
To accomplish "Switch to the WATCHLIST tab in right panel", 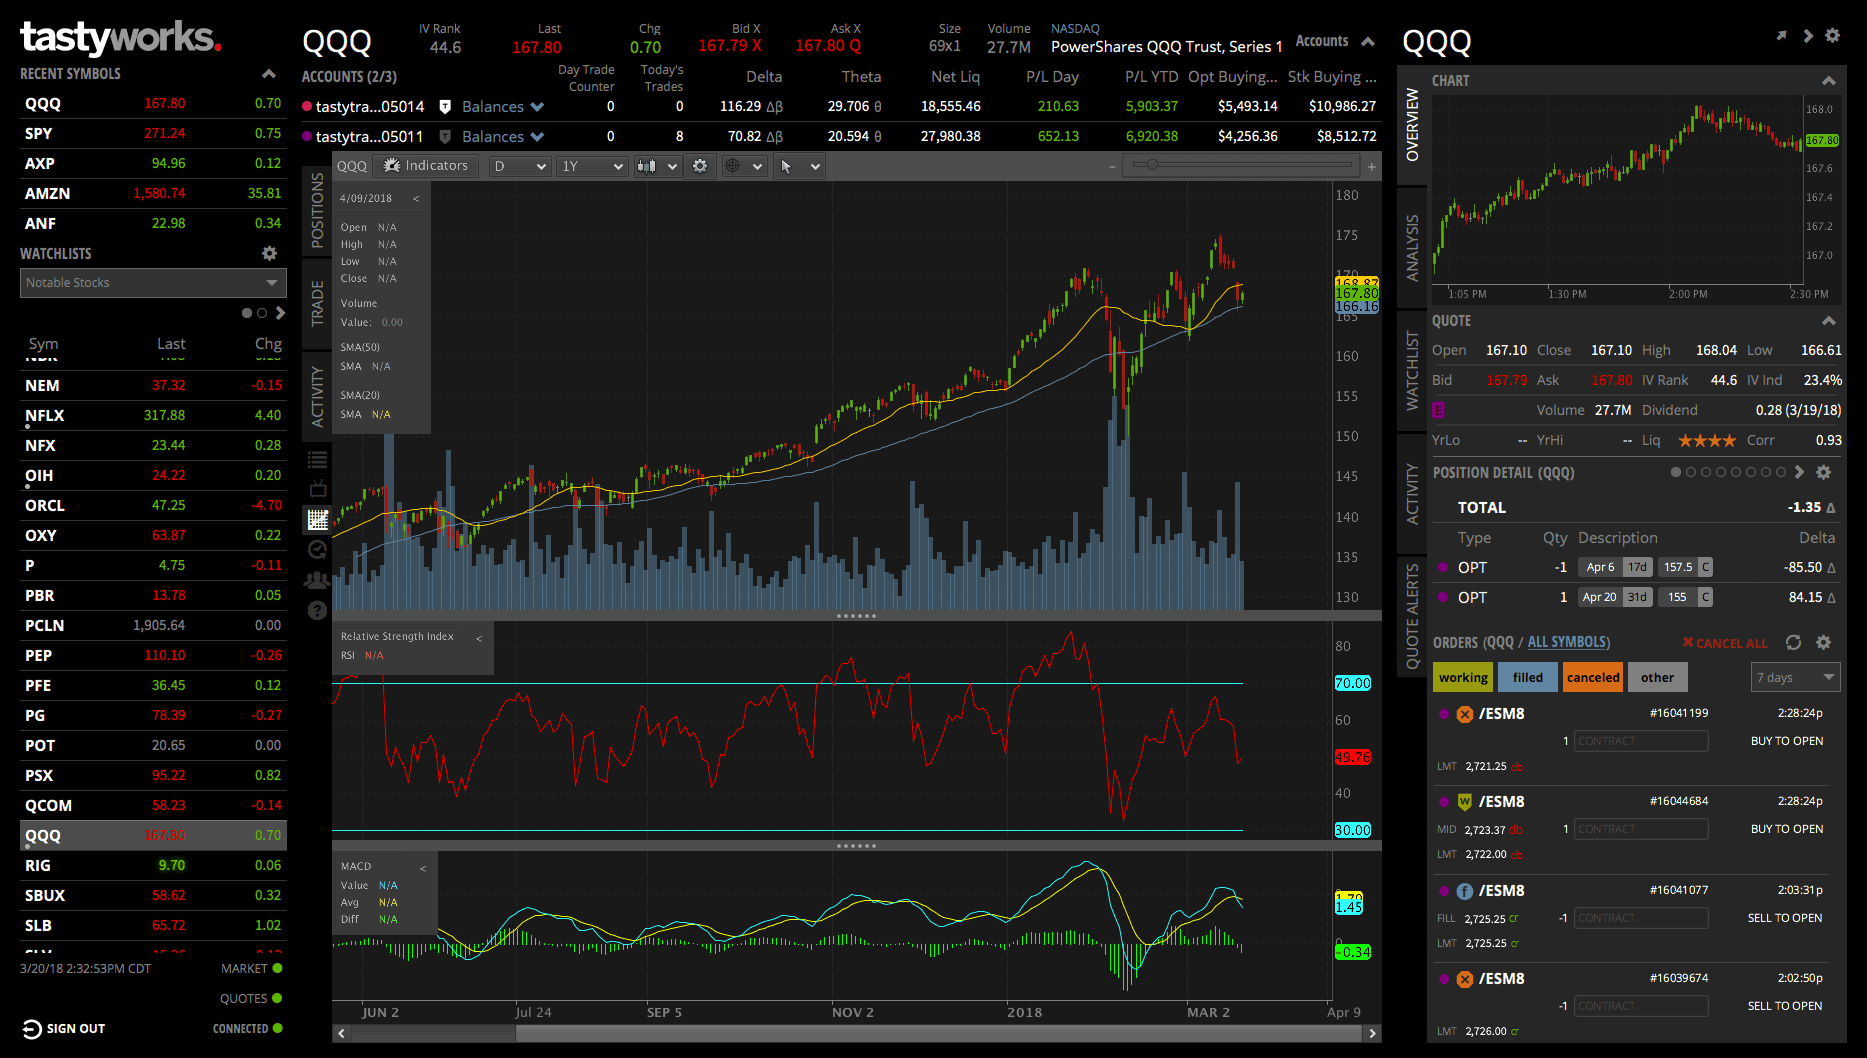I will pos(1412,370).
